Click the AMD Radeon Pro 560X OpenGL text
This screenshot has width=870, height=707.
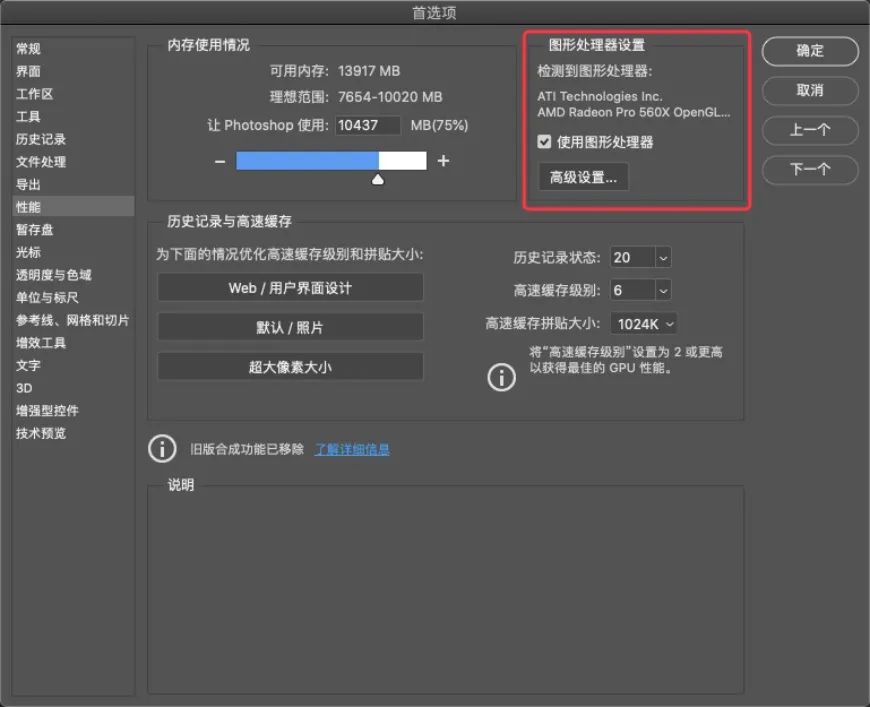click(634, 113)
